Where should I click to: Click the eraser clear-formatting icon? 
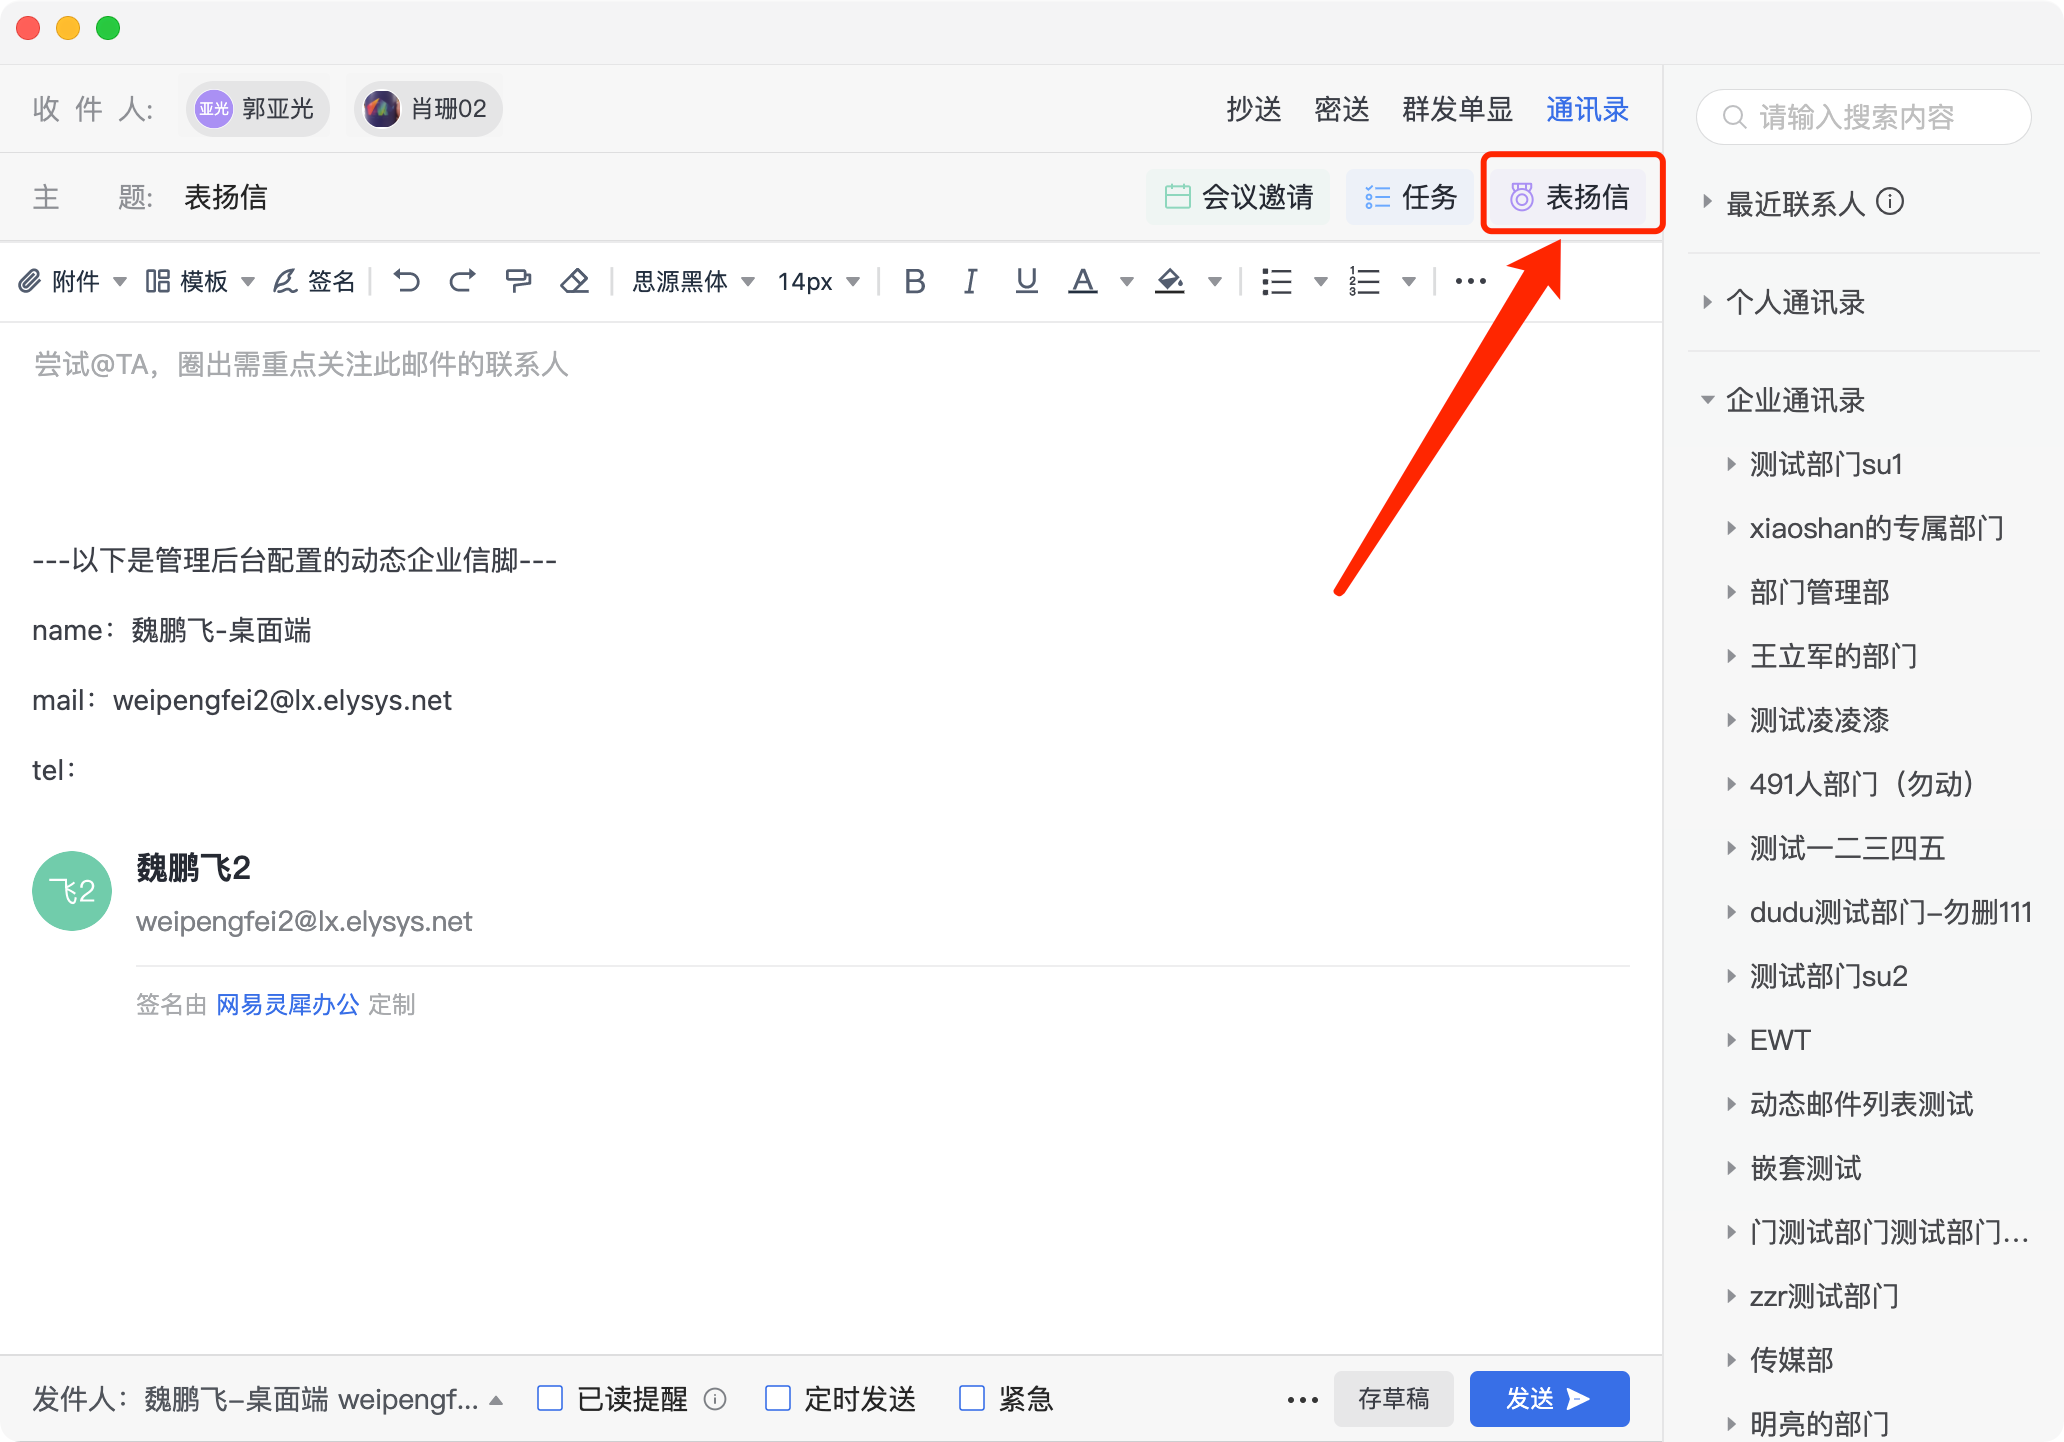click(574, 281)
